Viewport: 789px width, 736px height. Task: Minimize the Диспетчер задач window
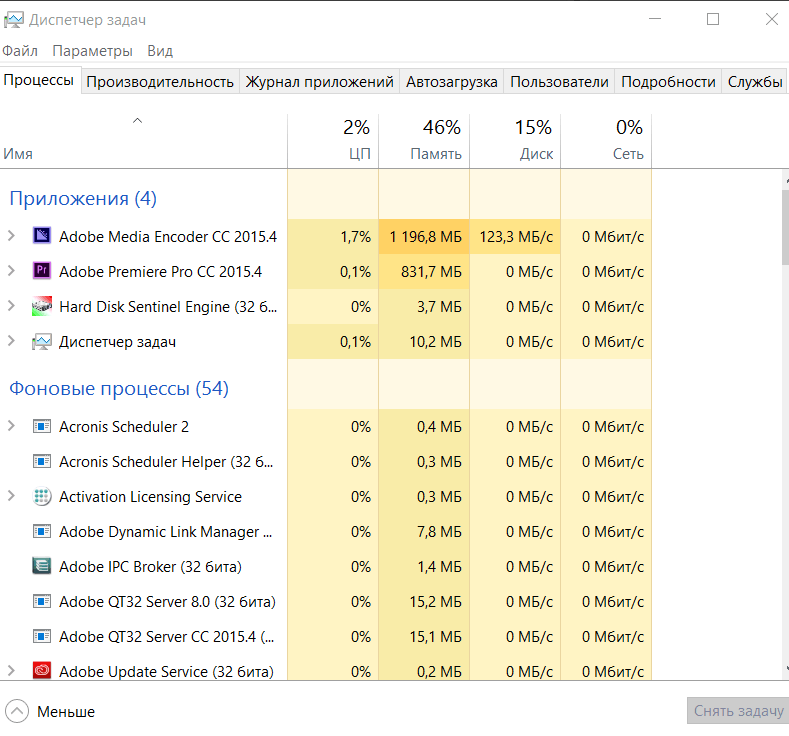(655, 19)
